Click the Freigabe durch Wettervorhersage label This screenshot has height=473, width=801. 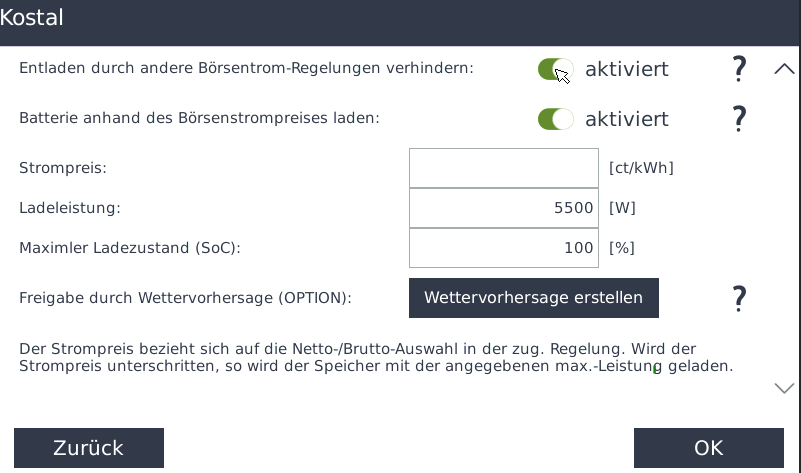185,298
